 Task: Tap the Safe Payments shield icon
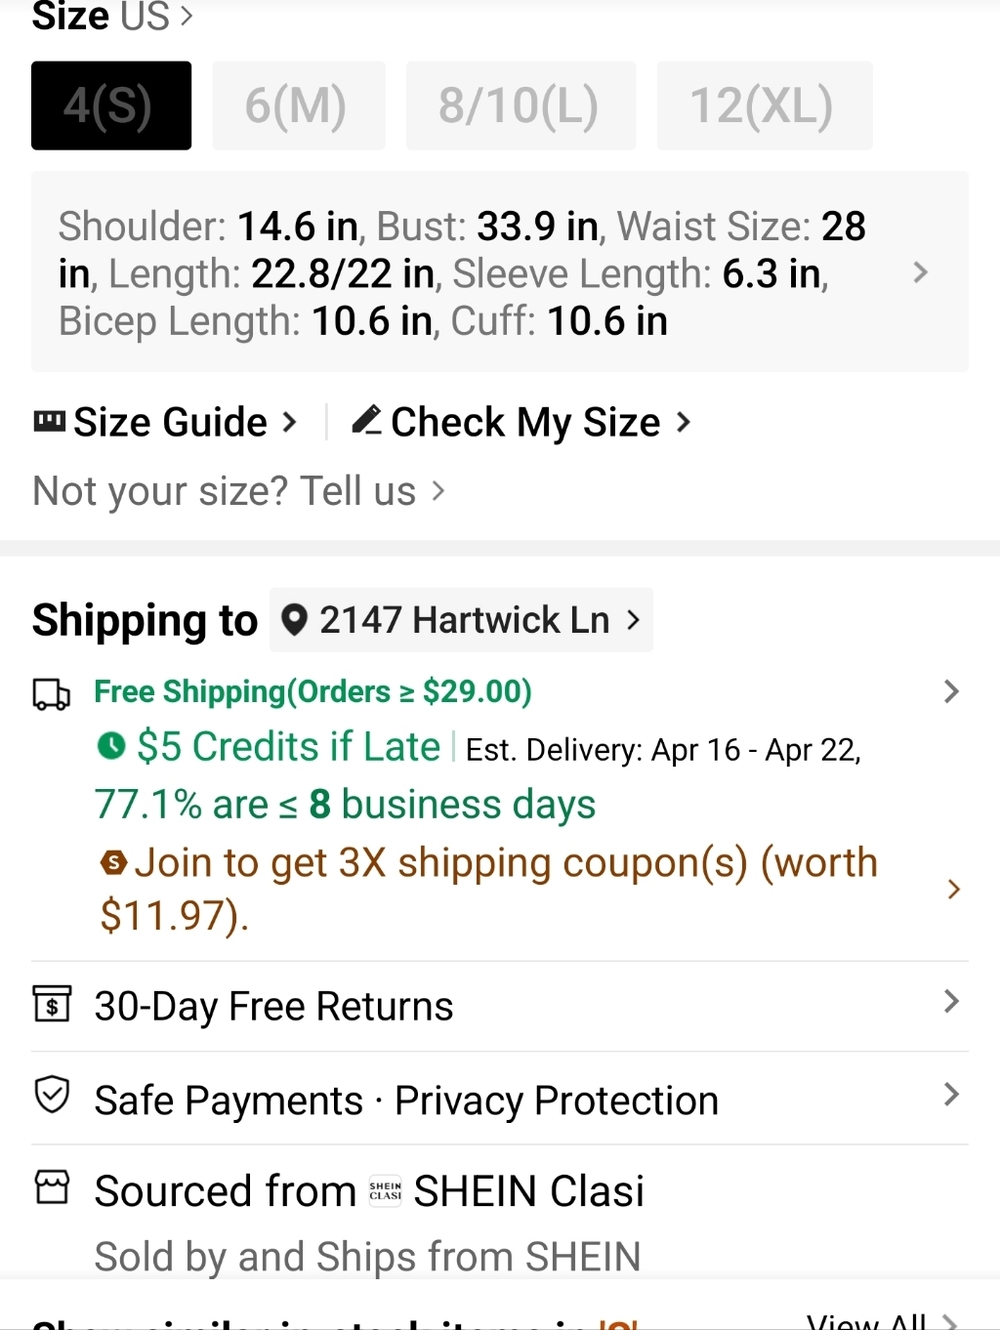[51, 1095]
